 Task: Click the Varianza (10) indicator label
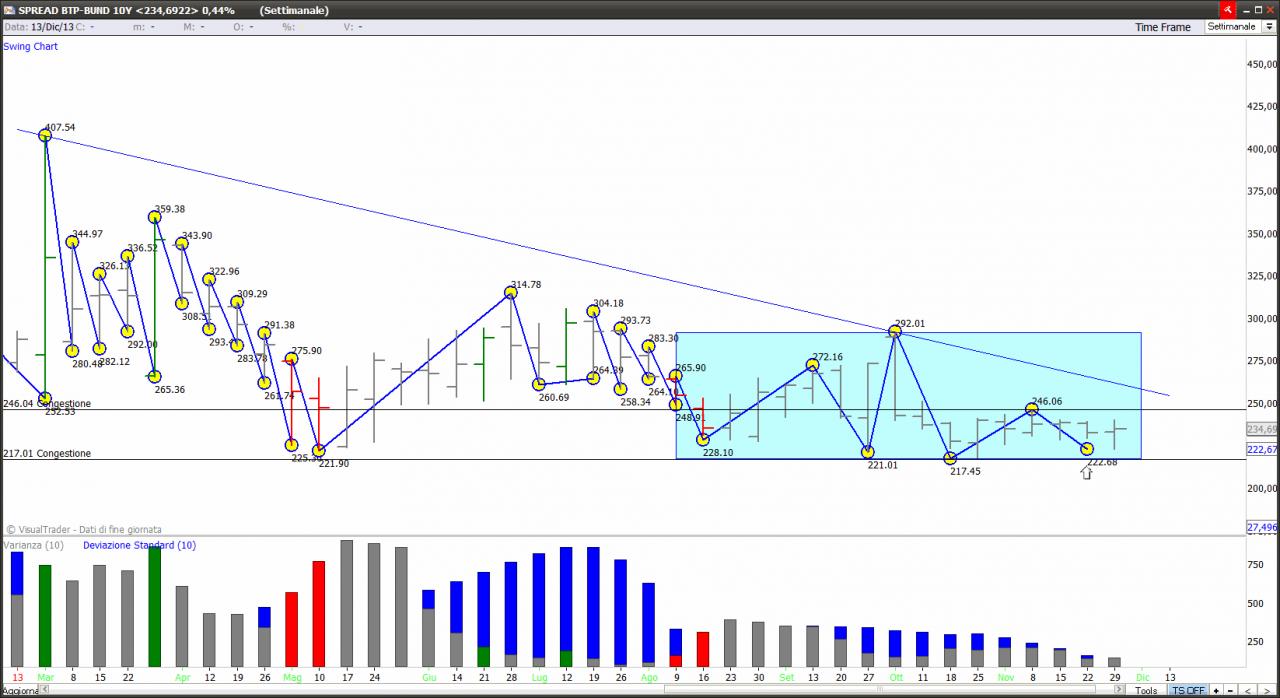(34, 545)
